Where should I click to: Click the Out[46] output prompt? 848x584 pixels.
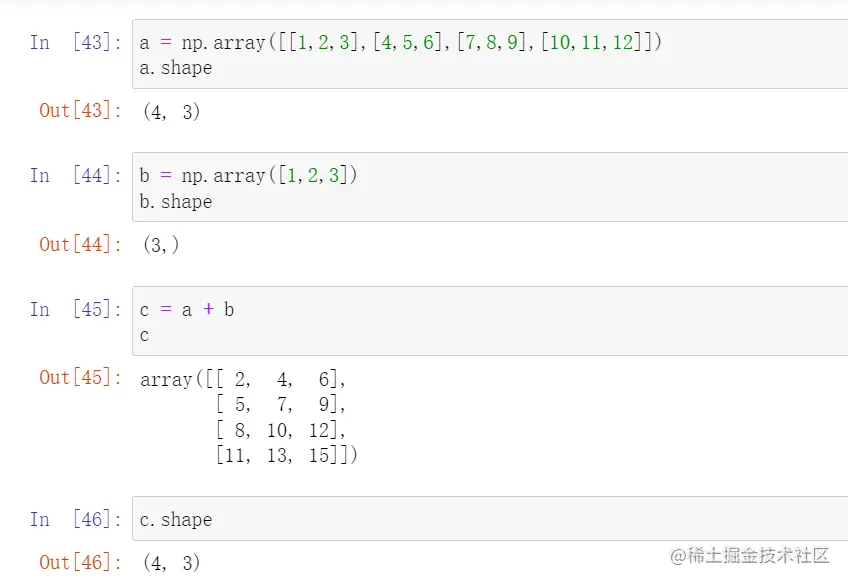(x=81, y=563)
